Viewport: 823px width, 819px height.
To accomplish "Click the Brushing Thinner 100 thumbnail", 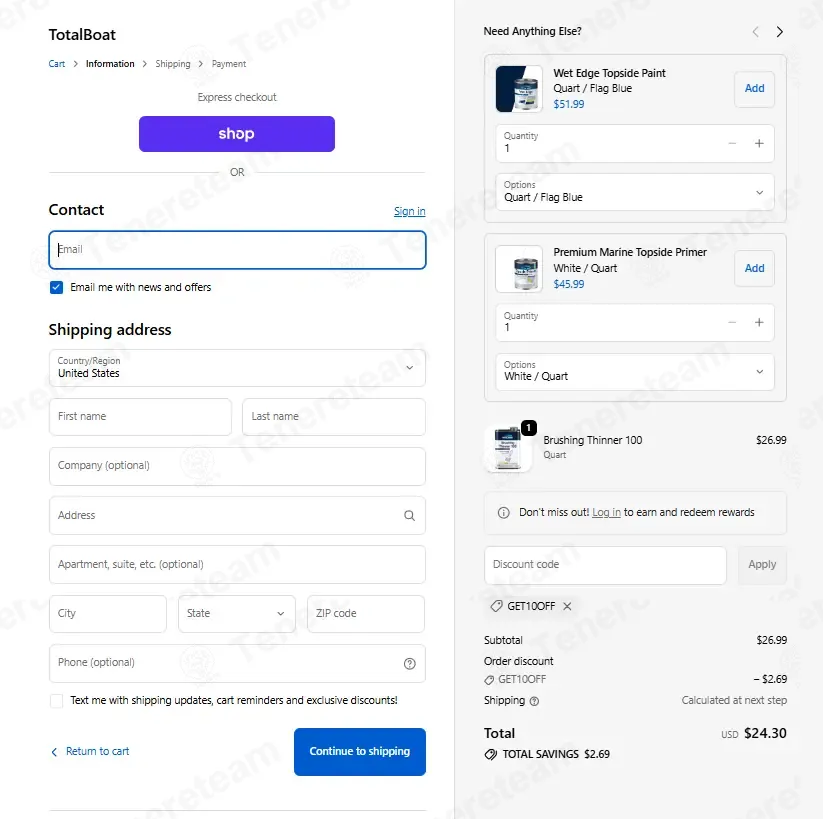I will click(x=508, y=448).
